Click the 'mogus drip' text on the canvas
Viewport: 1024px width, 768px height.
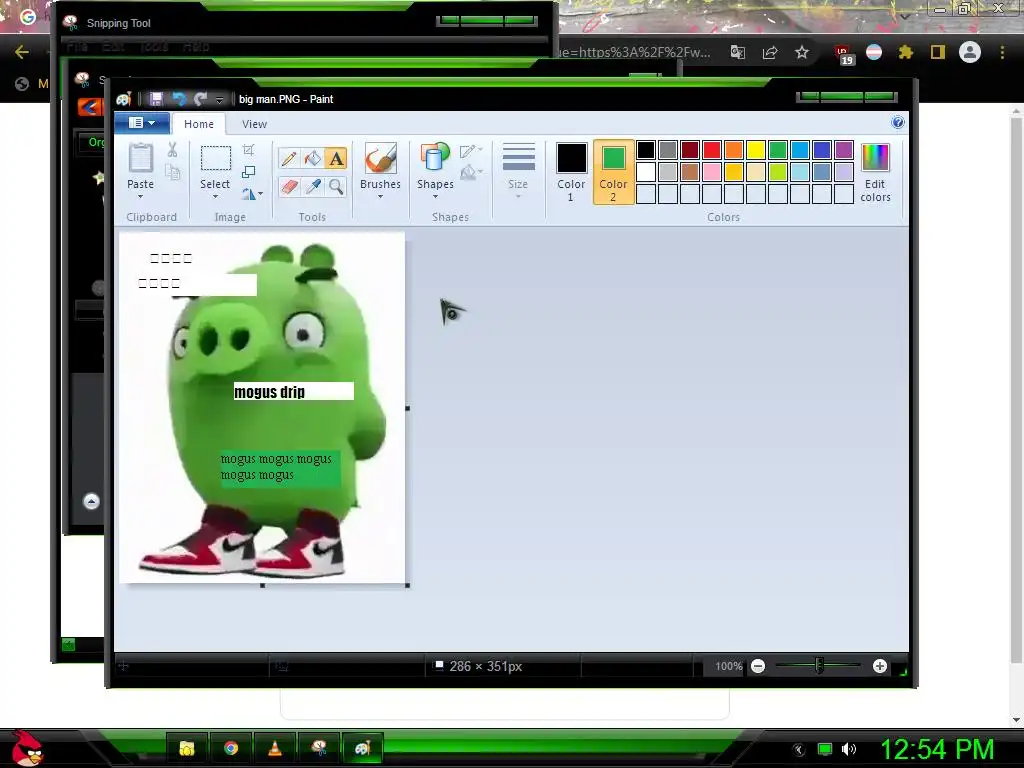269,392
